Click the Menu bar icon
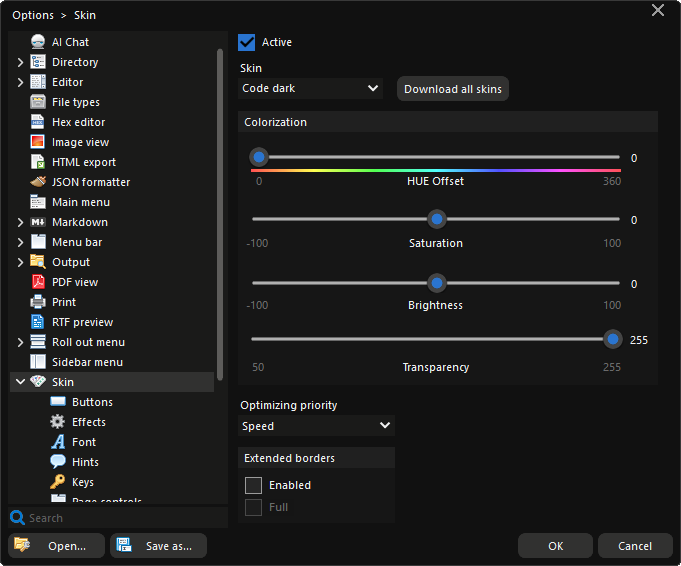This screenshot has width=681, height=566. [38, 242]
